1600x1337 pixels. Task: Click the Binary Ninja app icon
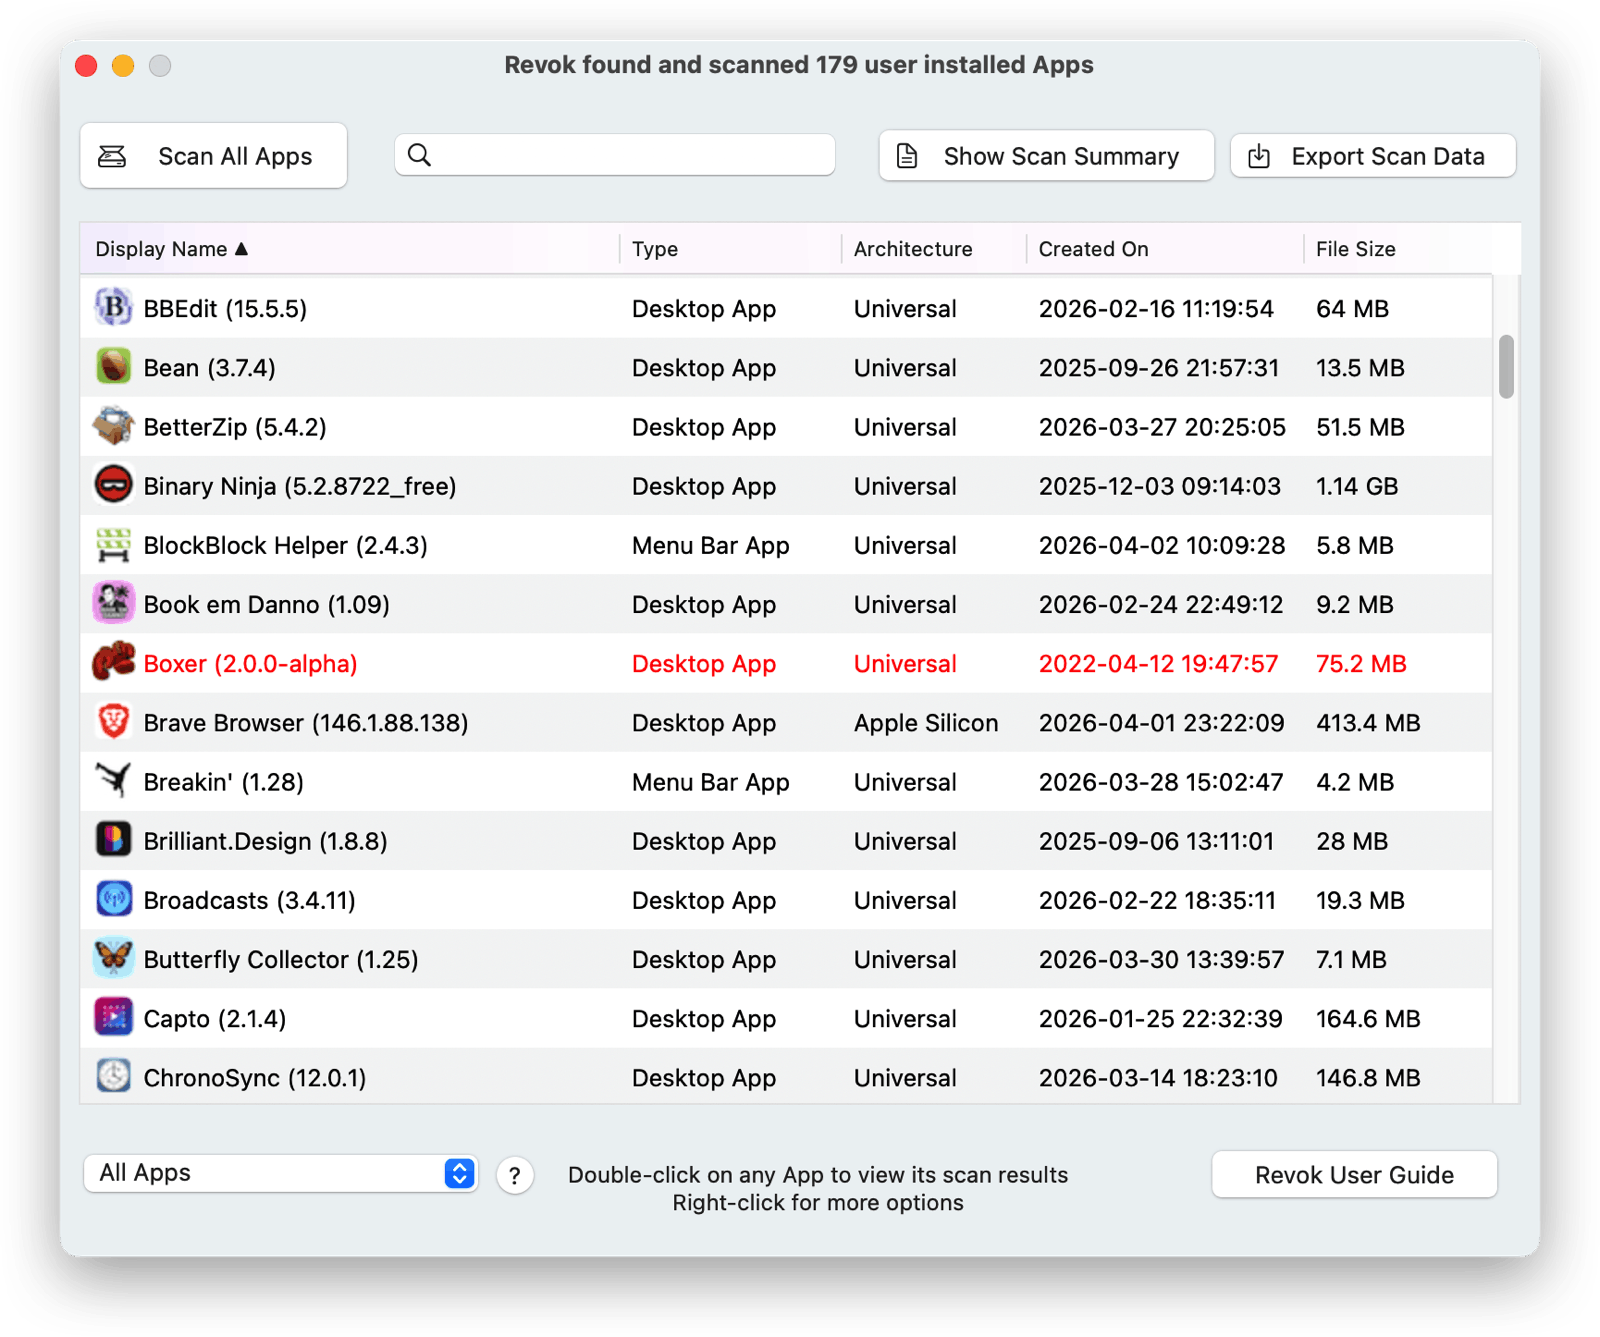pos(113,485)
